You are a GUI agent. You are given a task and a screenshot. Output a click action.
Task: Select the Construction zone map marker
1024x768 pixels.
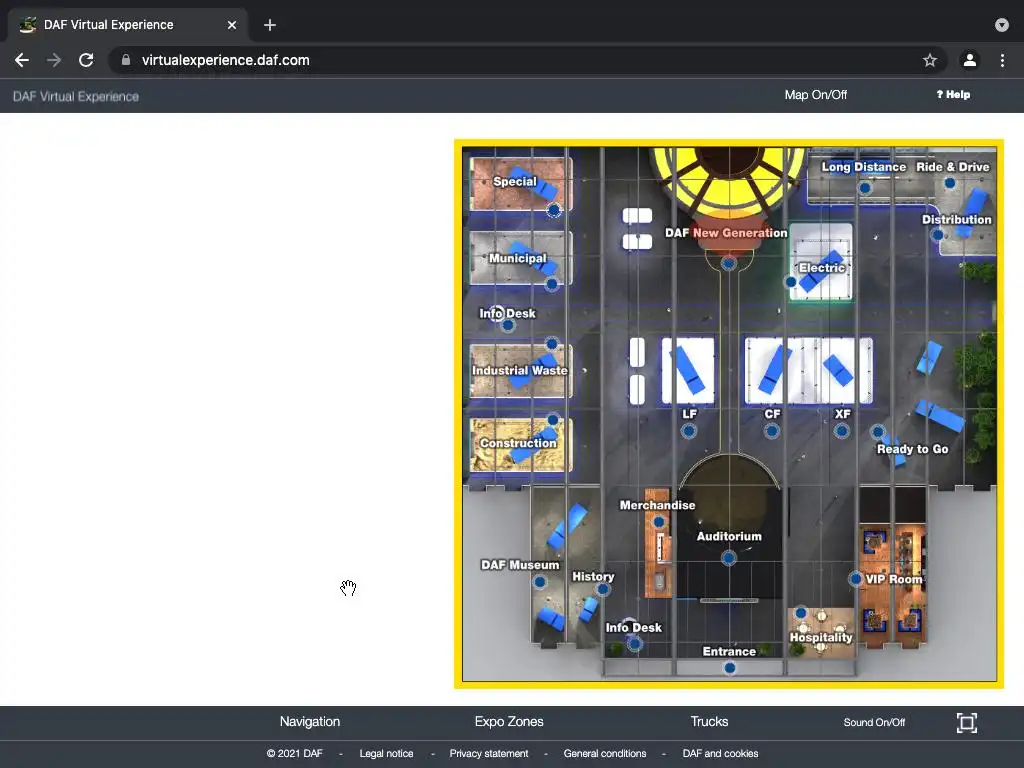(x=553, y=420)
